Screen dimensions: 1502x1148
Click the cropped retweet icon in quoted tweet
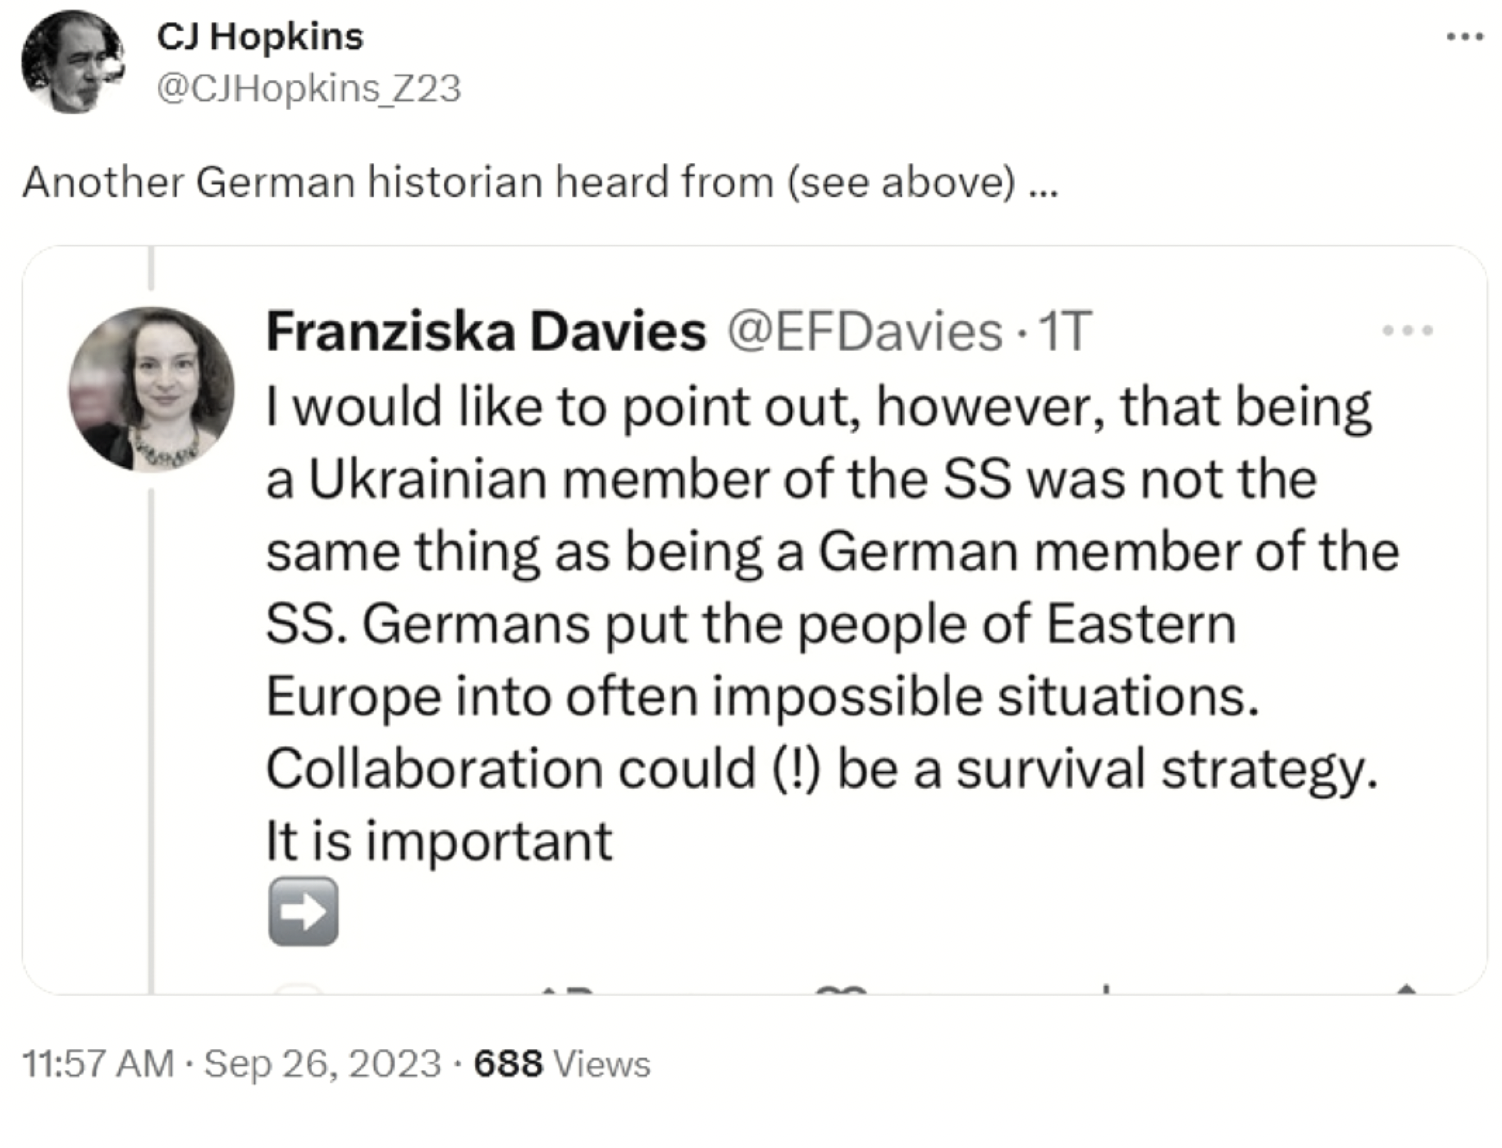coord(565,988)
